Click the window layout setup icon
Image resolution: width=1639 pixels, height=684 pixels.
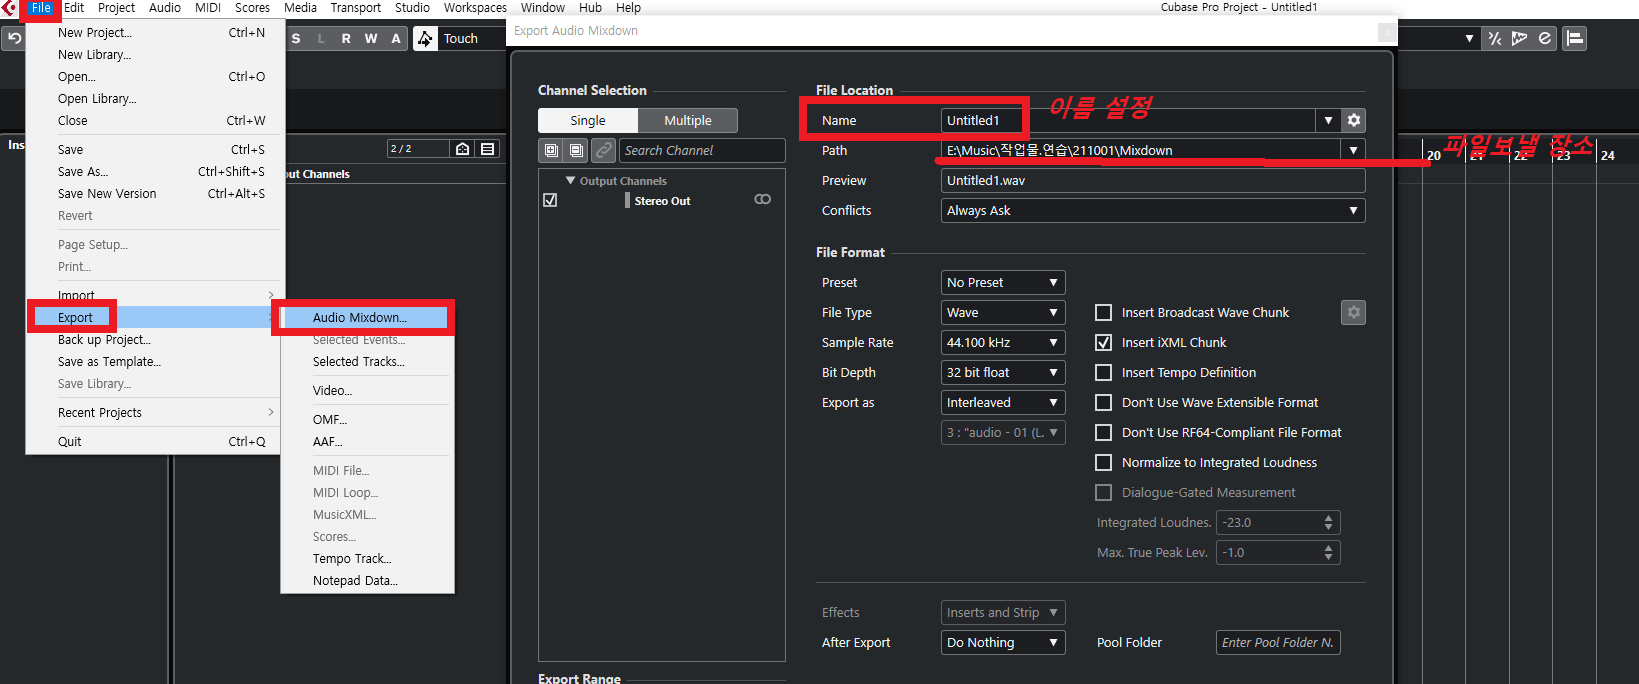(1575, 38)
